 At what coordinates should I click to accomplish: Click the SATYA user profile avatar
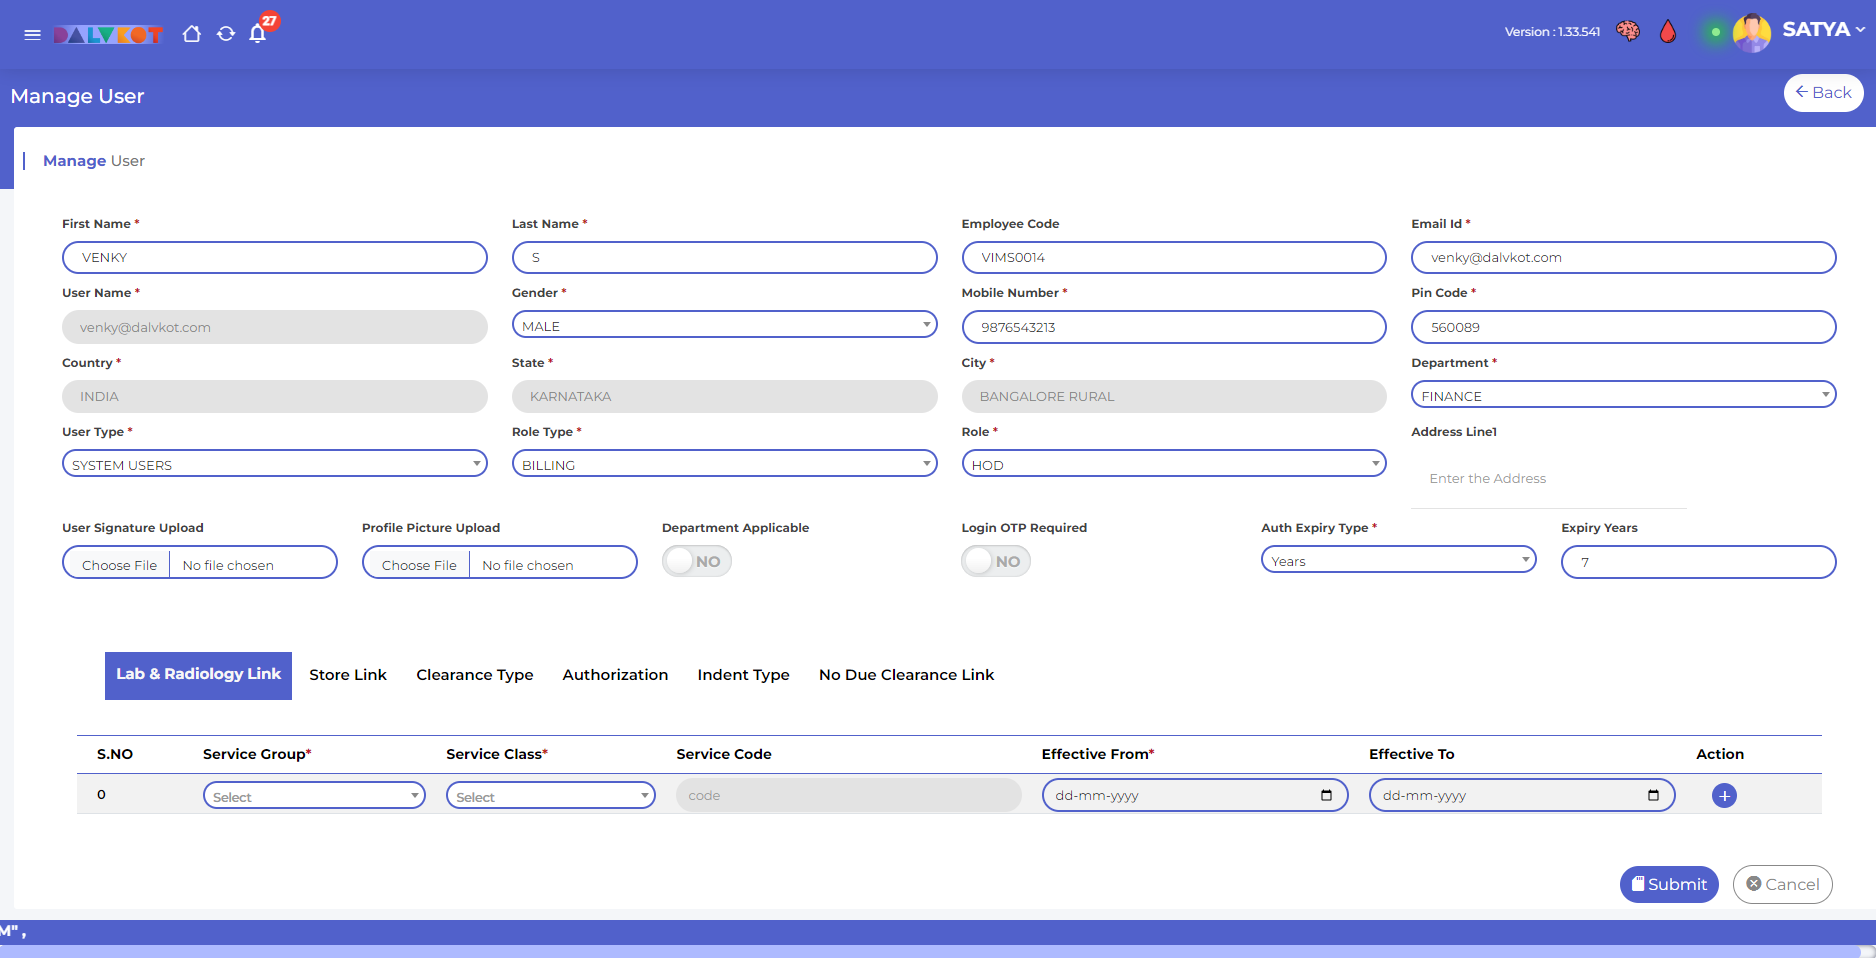click(1751, 32)
